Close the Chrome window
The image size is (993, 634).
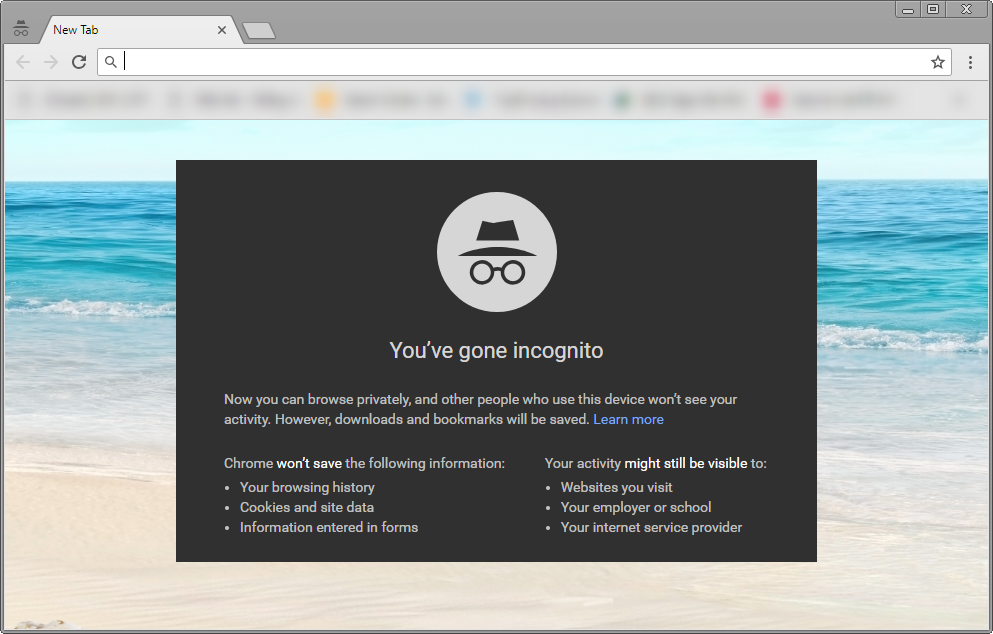tap(966, 9)
